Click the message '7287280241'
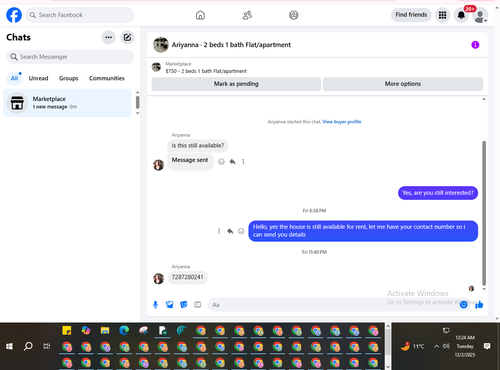The image size is (500, 370). [188, 277]
